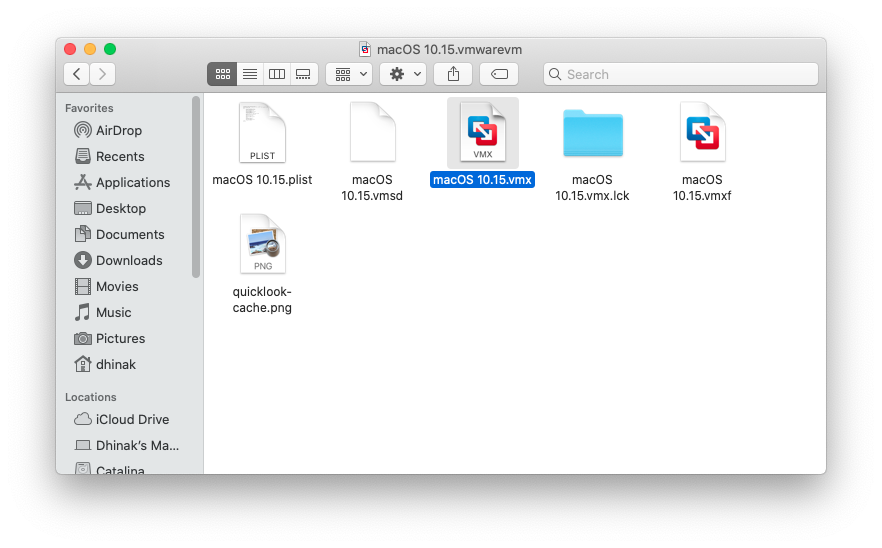
Task: Switch to list view mode
Action: 250,74
